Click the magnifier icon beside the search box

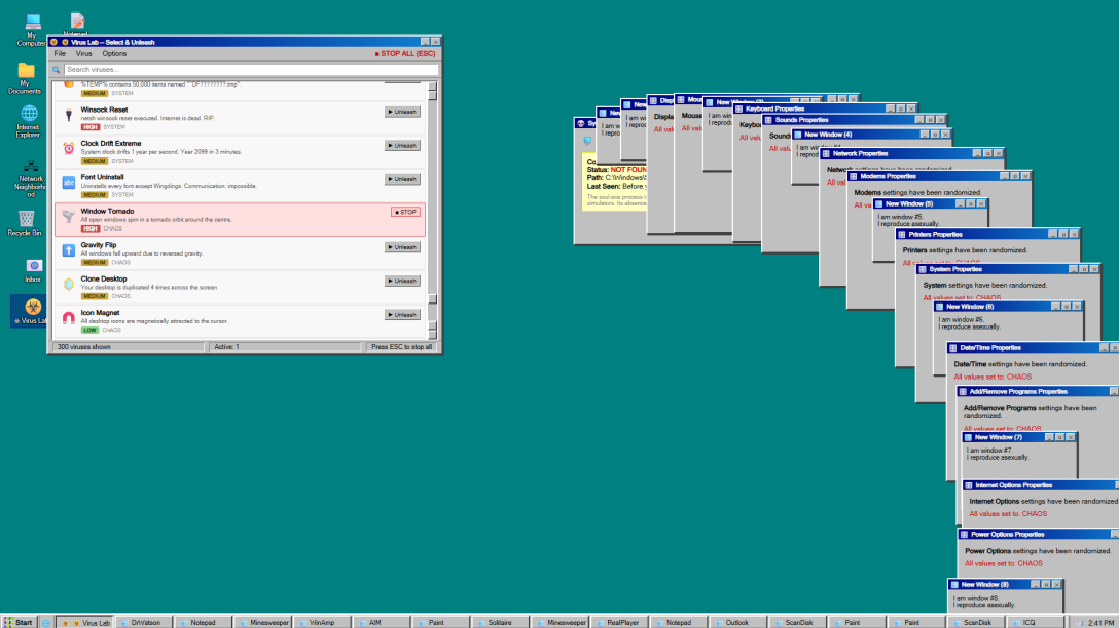pos(56,70)
